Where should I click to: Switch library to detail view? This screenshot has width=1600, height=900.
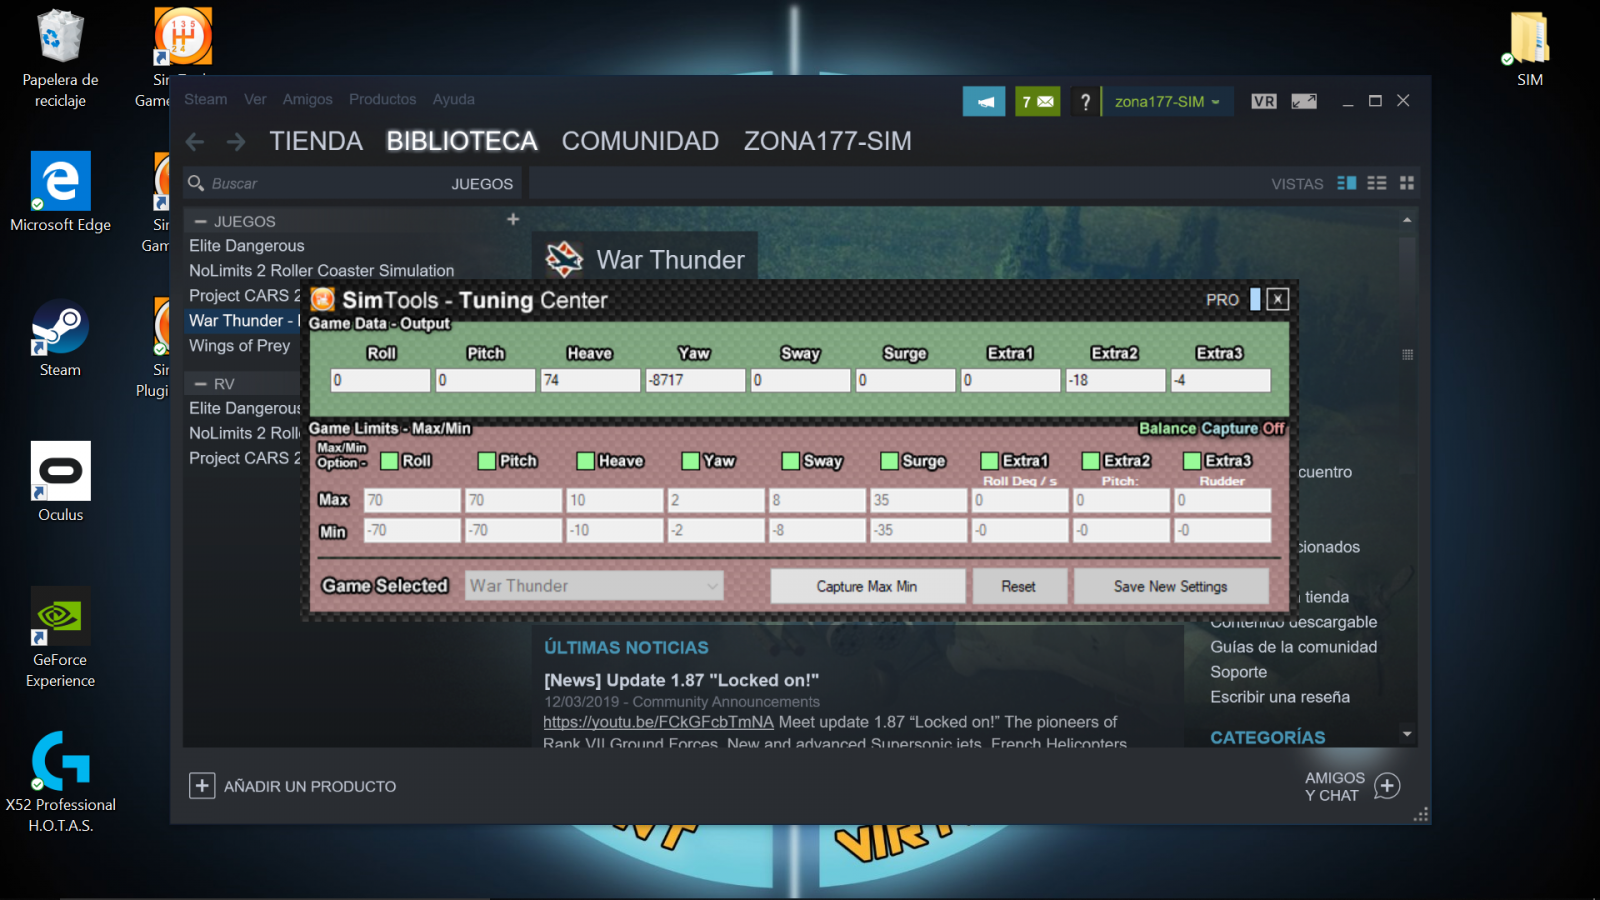pos(1347,183)
